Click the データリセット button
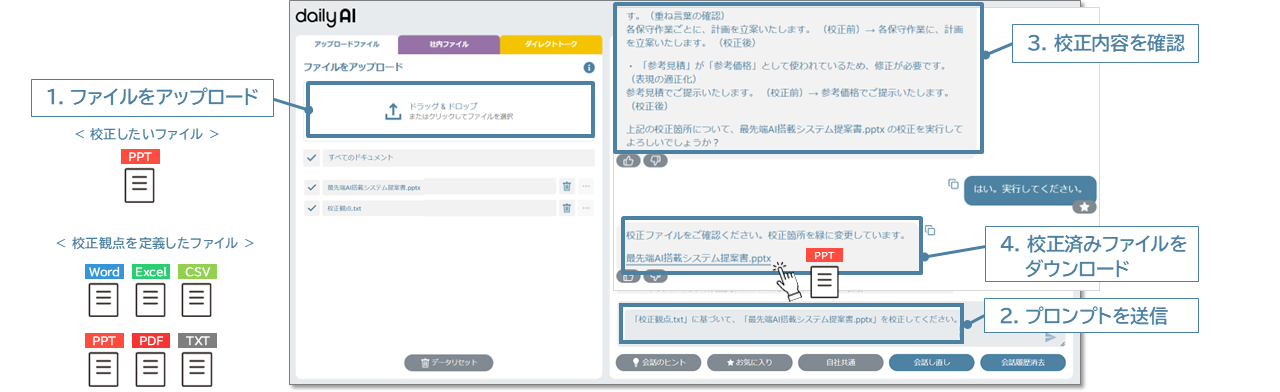The width and height of the screenshot is (1280, 392). pos(449,363)
